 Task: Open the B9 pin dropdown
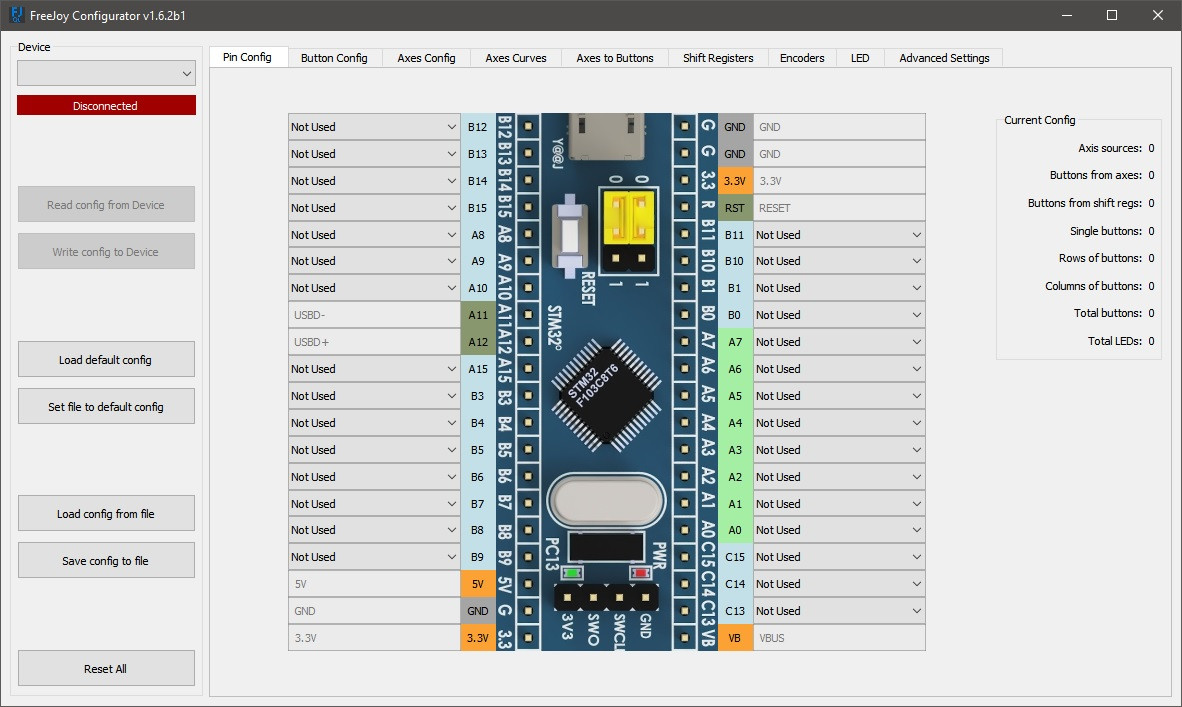374,557
